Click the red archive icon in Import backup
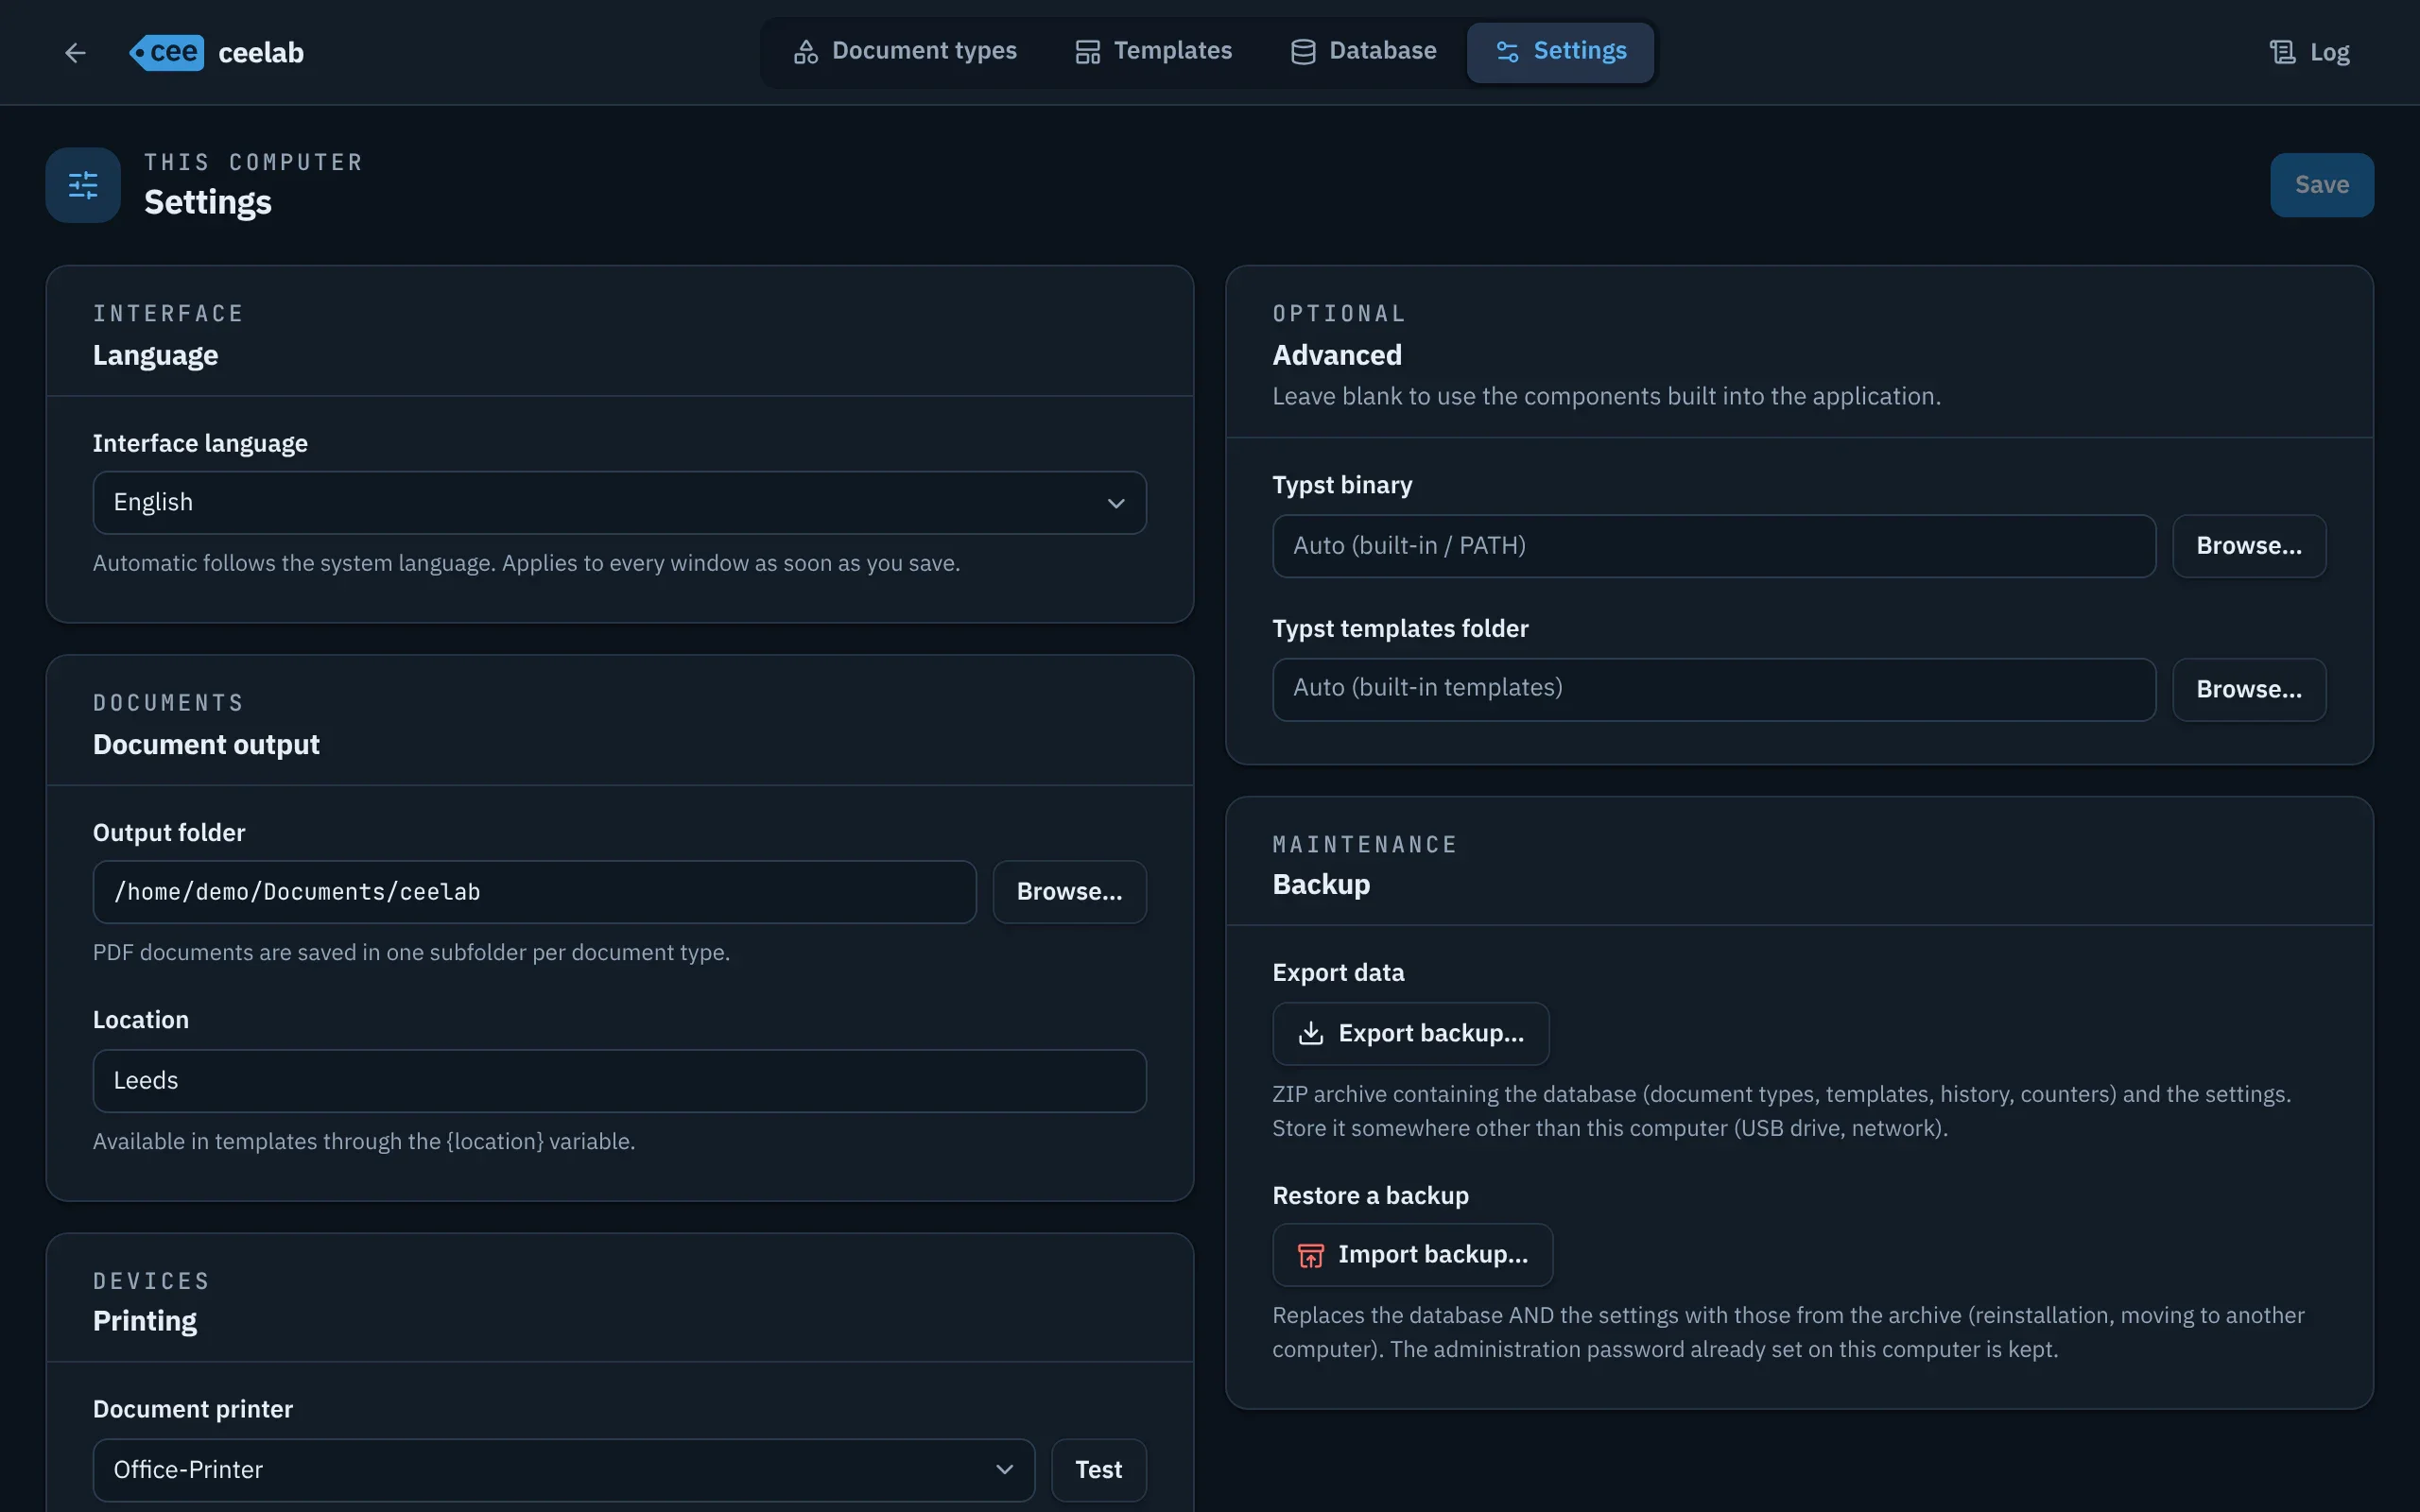This screenshot has height=1512, width=2420. [1310, 1255]
